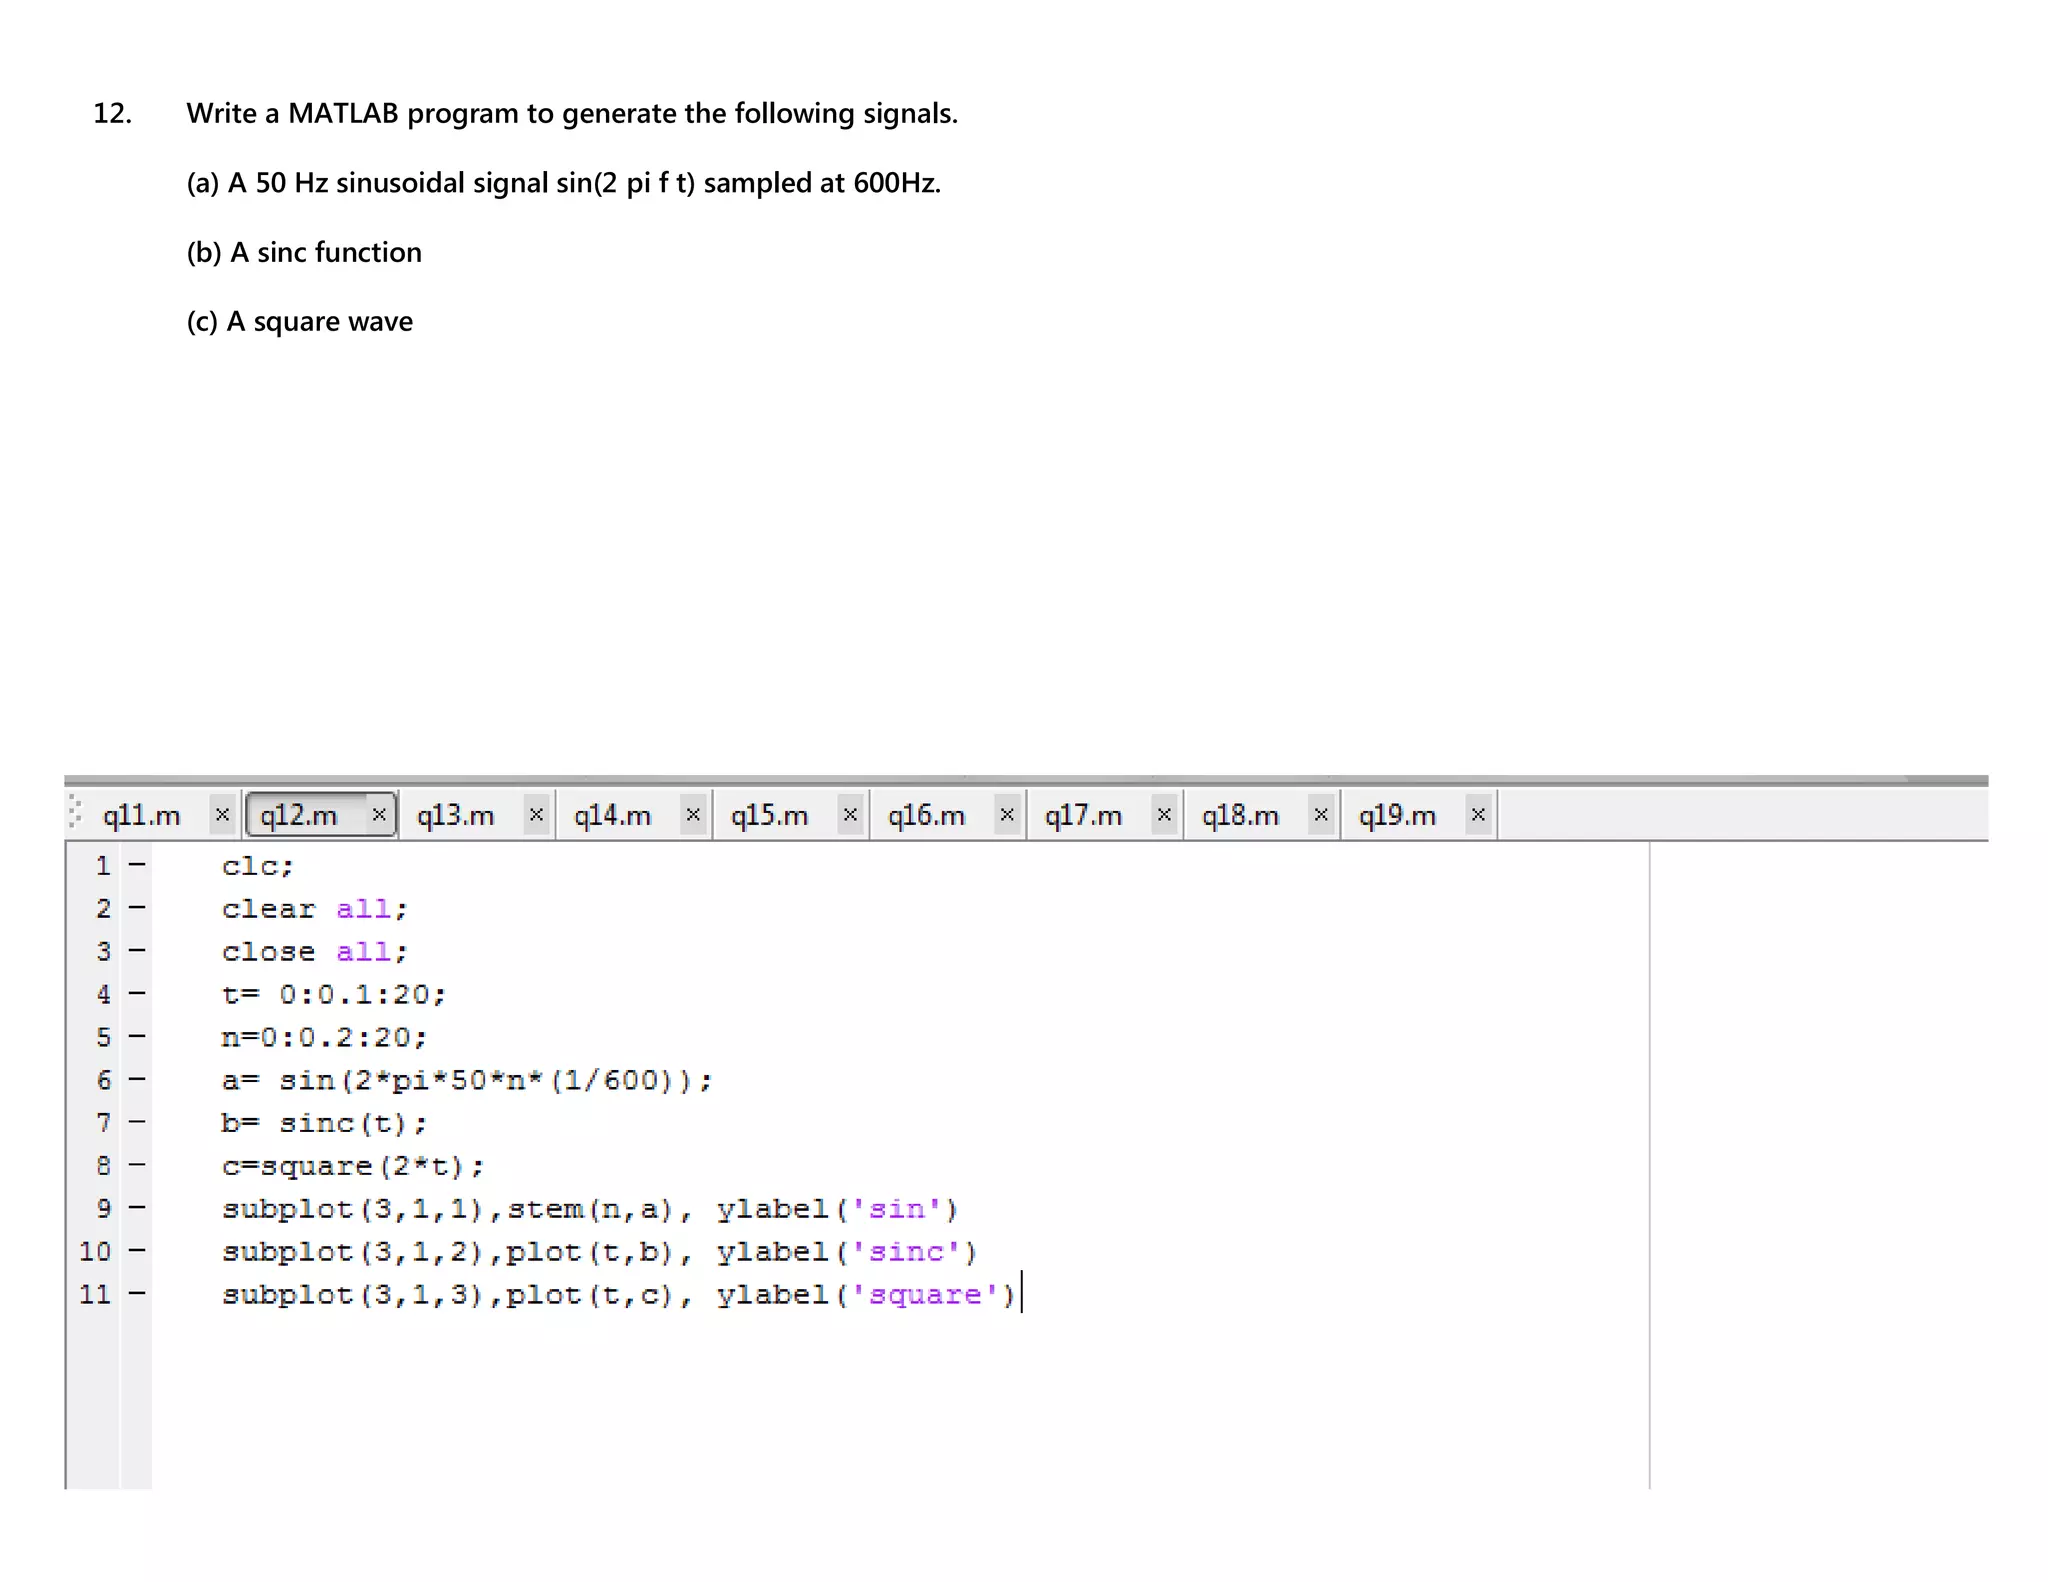Viewport: 2048px width, 1582px height.
Task: Close the q11.m tab
Action: [222, 815]
